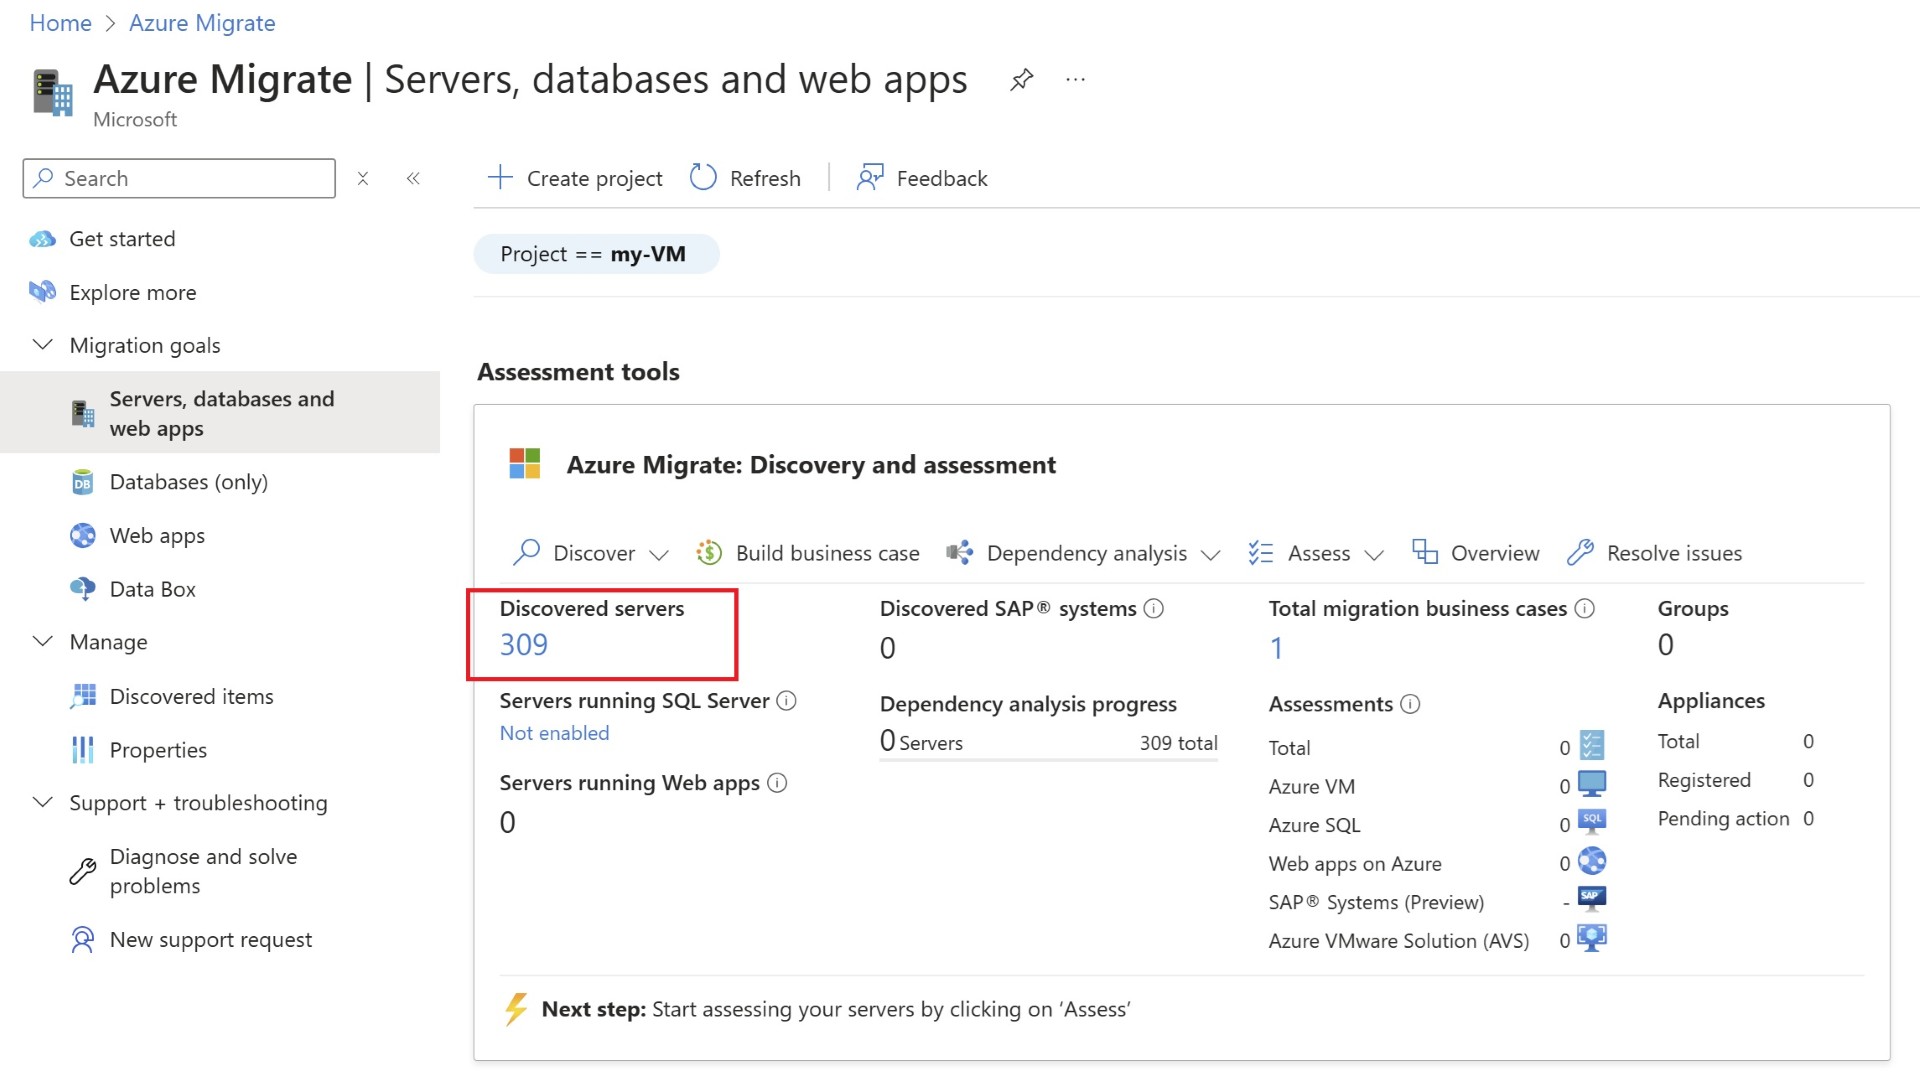
Task: Navigate to Azure Migrate breadcrumb
Action: pyautogui.click(x=202, y=23)
